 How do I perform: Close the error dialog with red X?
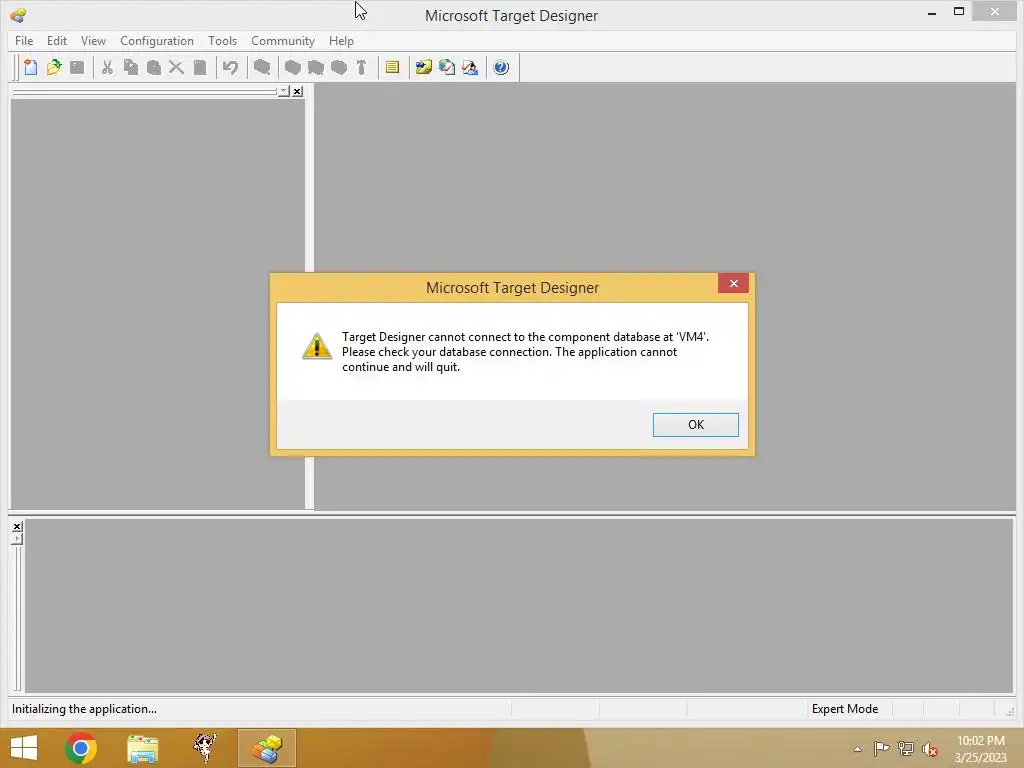point(733,283)
